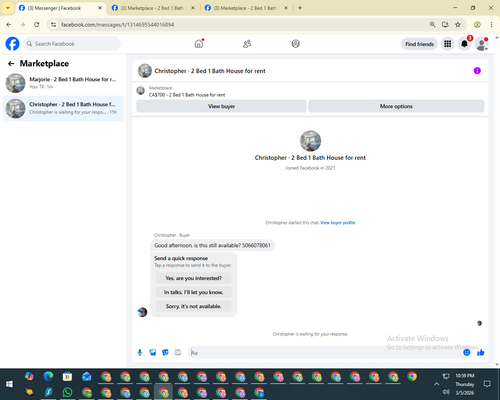Go back in browser history
Viewport: 500px width, 400px height.
9,24
